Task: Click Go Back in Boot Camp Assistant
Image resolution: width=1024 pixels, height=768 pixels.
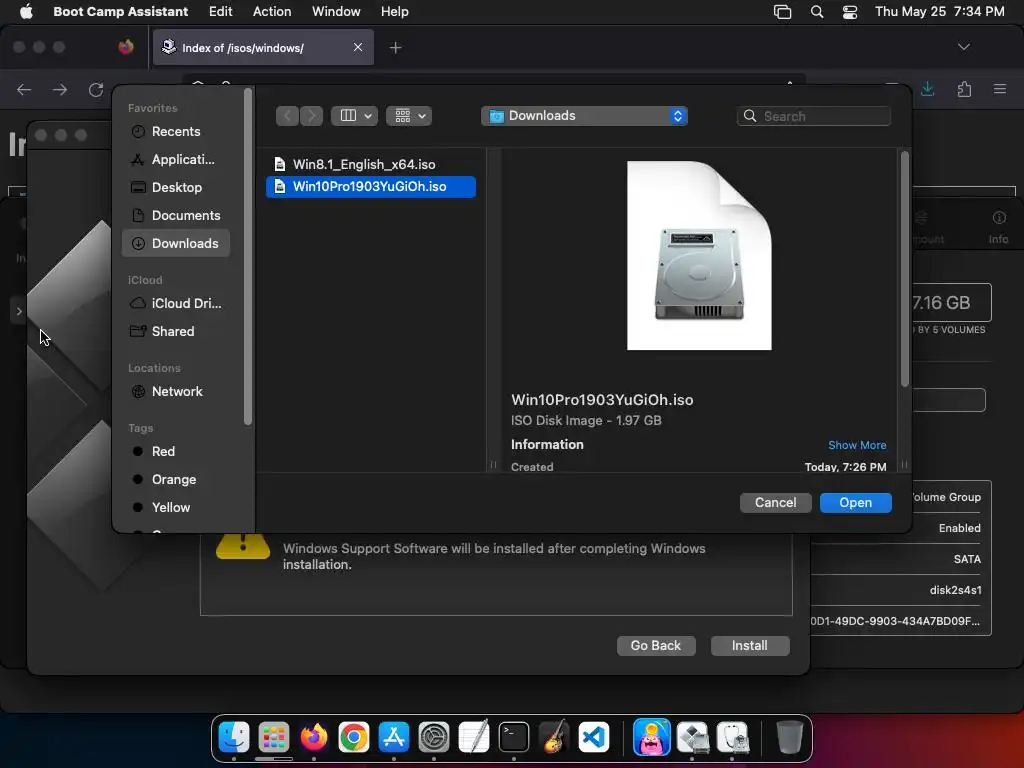Action: click(656, 646)
